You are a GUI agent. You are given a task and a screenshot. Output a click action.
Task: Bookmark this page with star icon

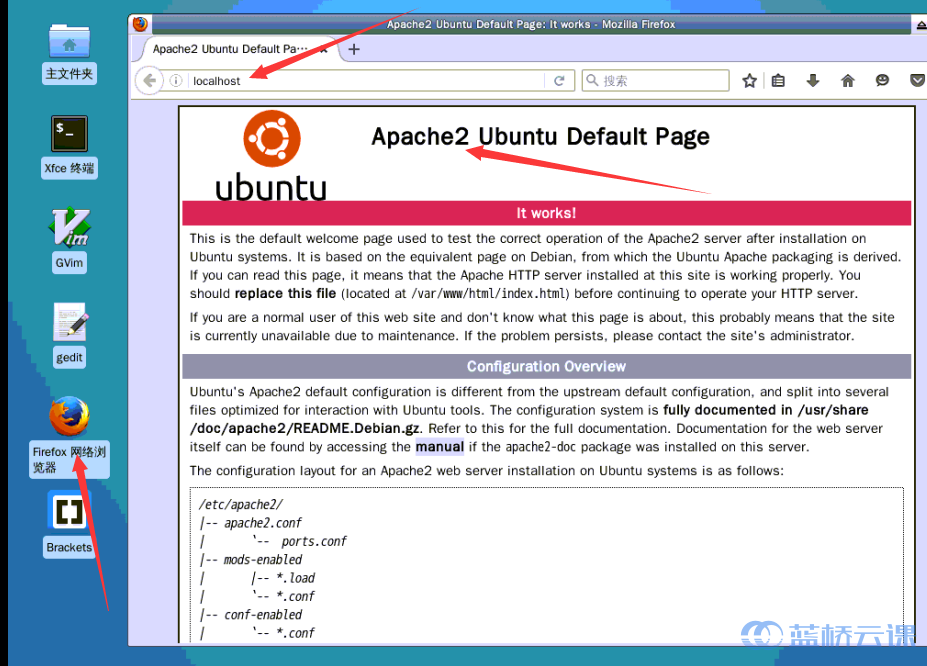click(x=750, y=80)
